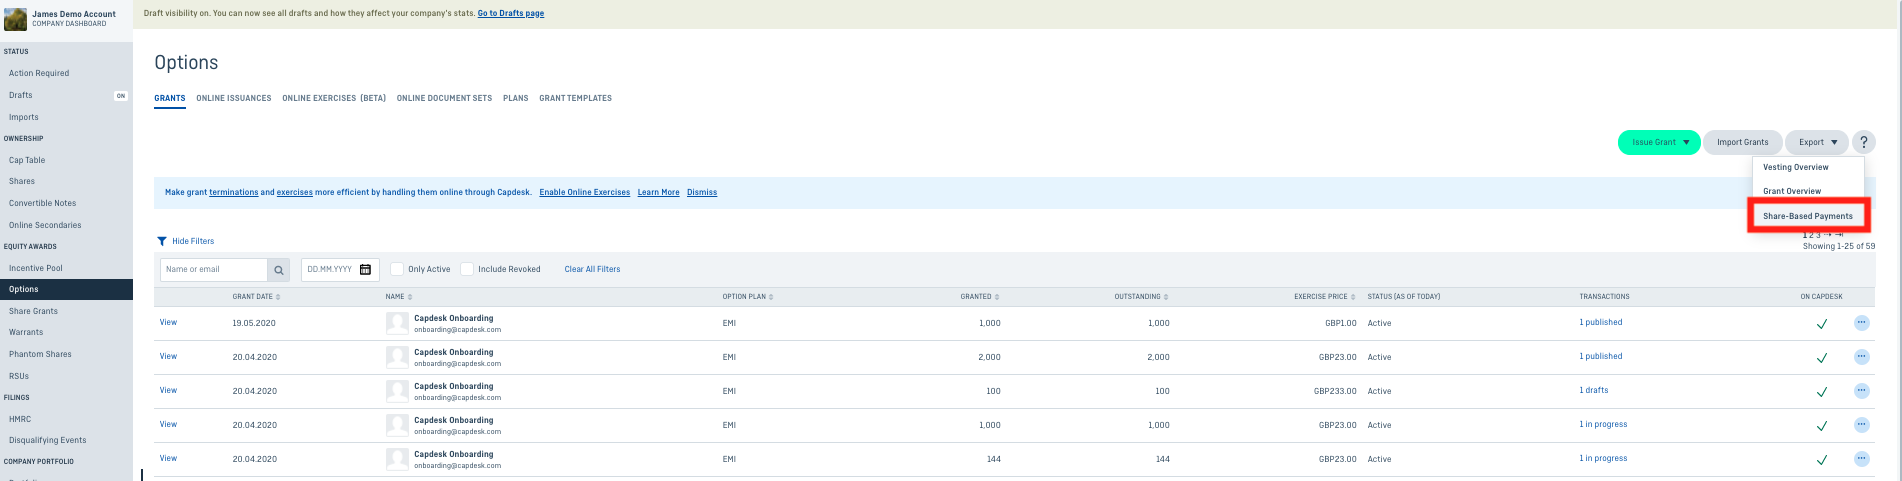The width and height of the screenshot is (1902, 481).
Task: Click company avatar for James Demo Account
Action: [15, 19]
